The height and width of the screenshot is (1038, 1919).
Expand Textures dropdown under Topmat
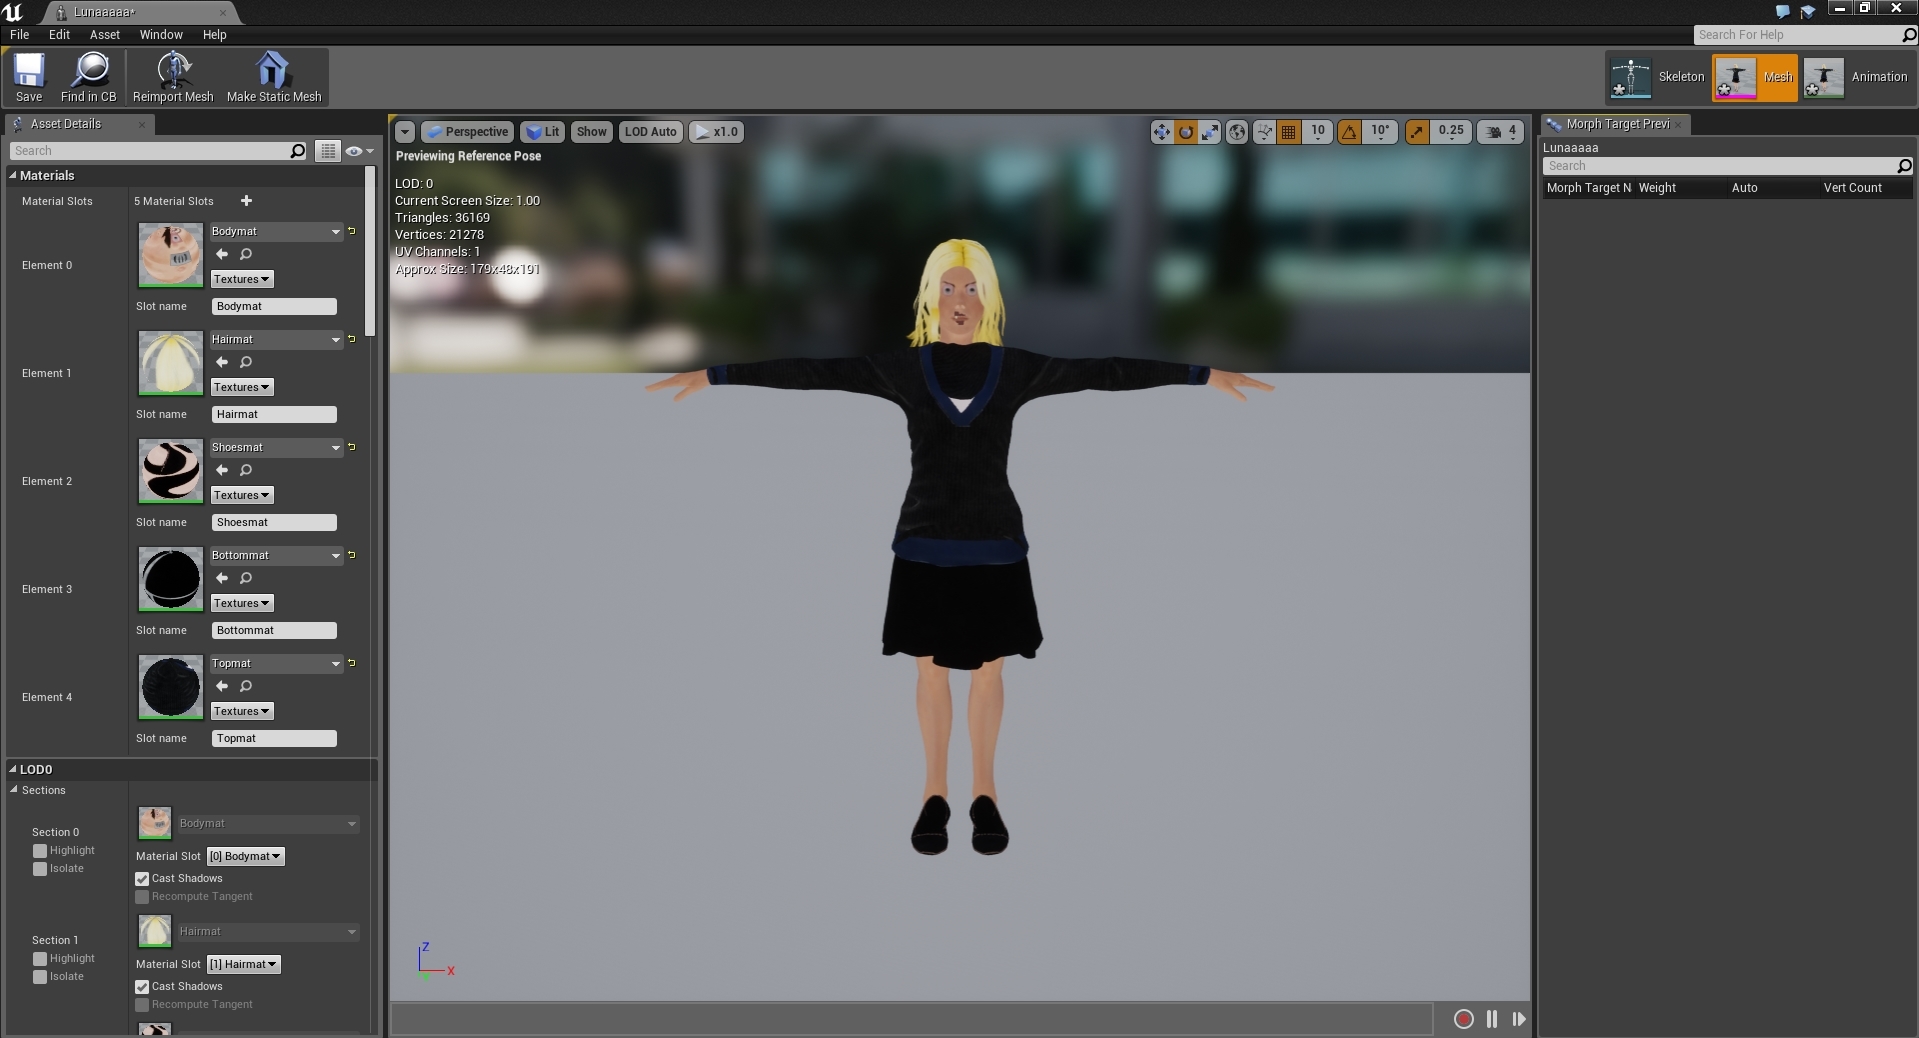[242, 711]
